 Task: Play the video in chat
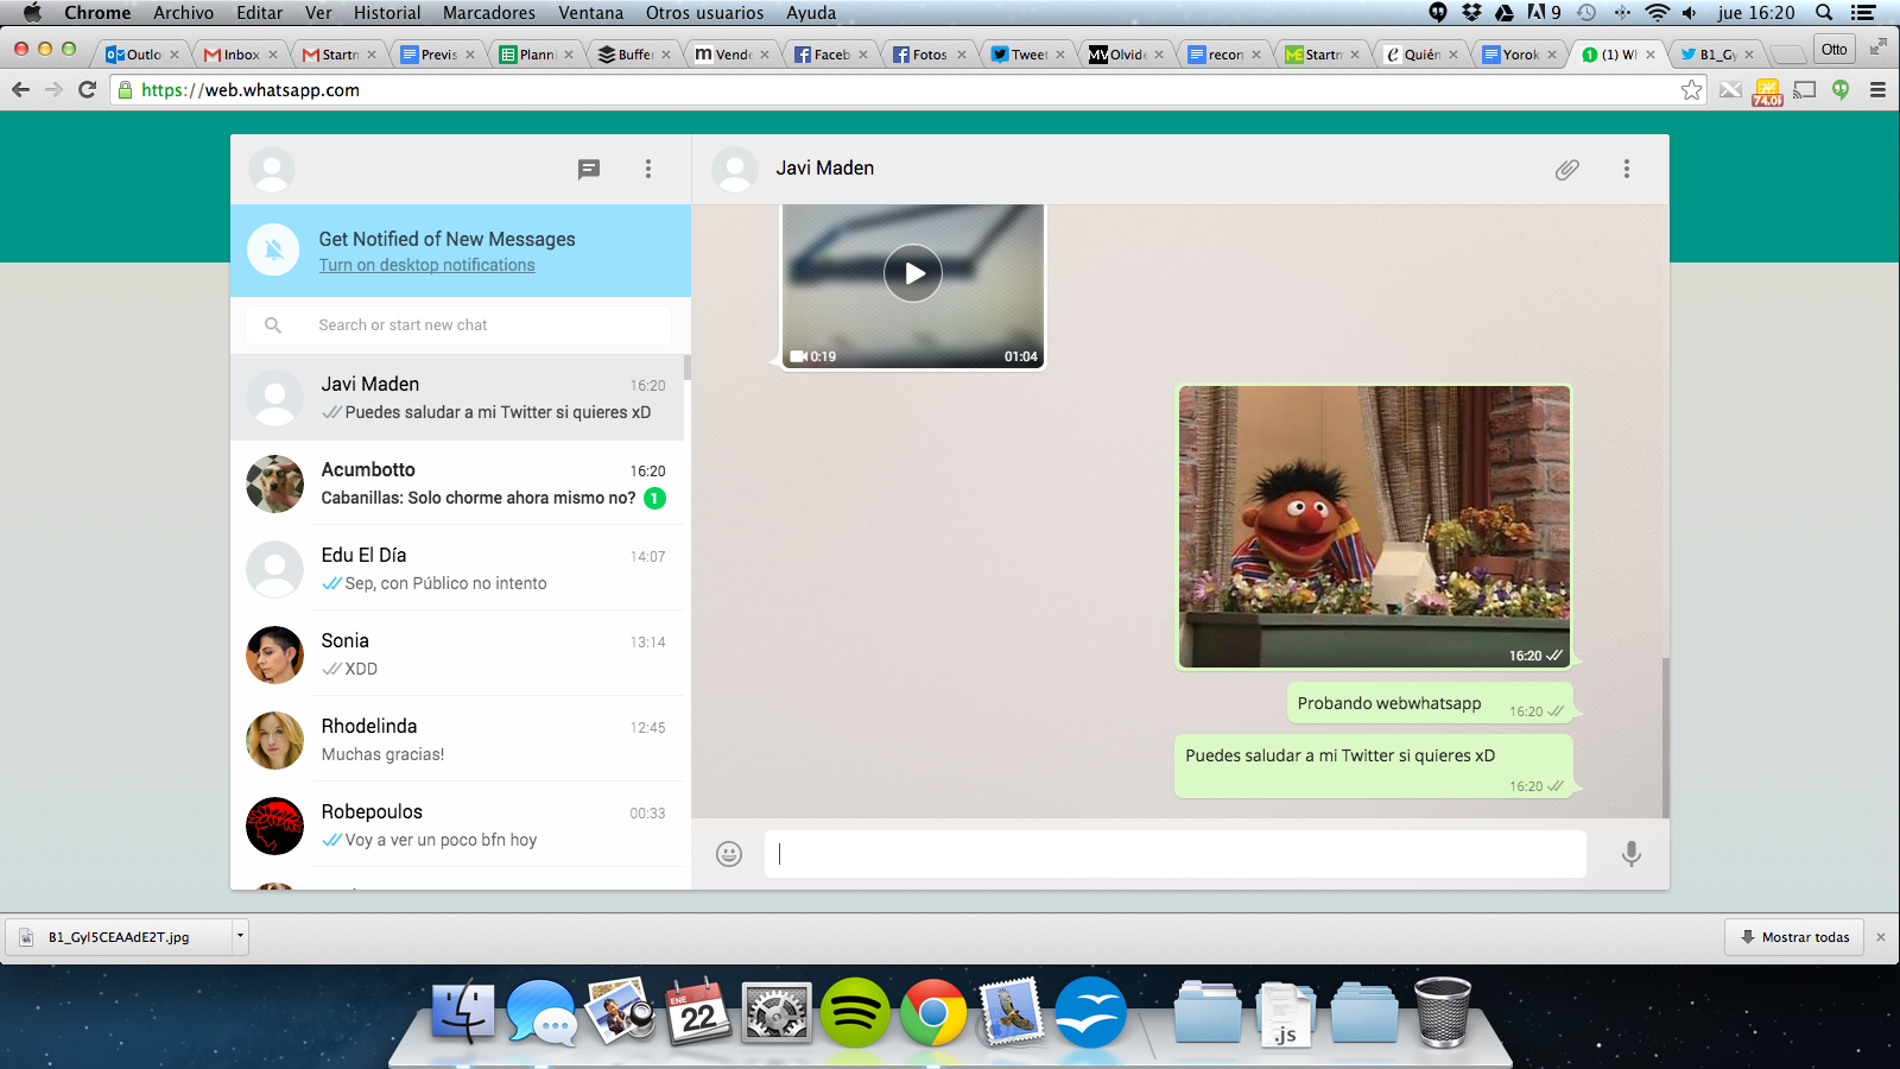click(x=913, y=273)
